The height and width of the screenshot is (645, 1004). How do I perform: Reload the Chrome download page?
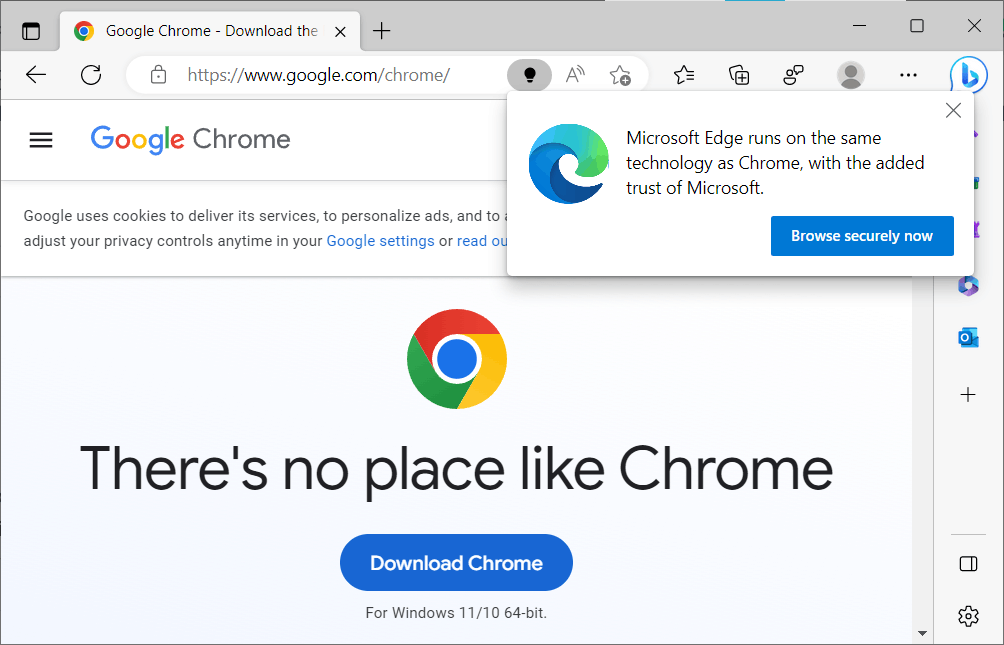[x=90, y=74]
